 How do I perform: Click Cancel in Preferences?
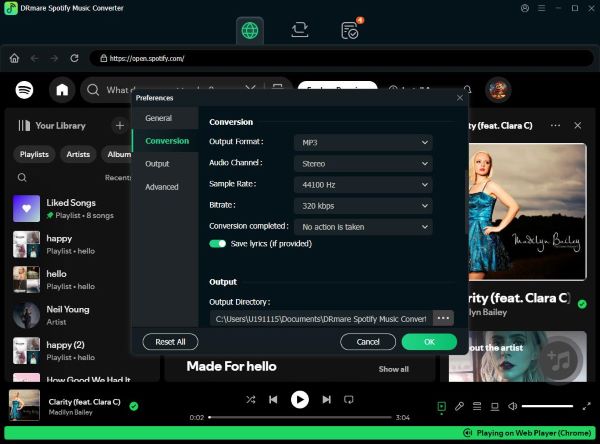tap(368, 342)
